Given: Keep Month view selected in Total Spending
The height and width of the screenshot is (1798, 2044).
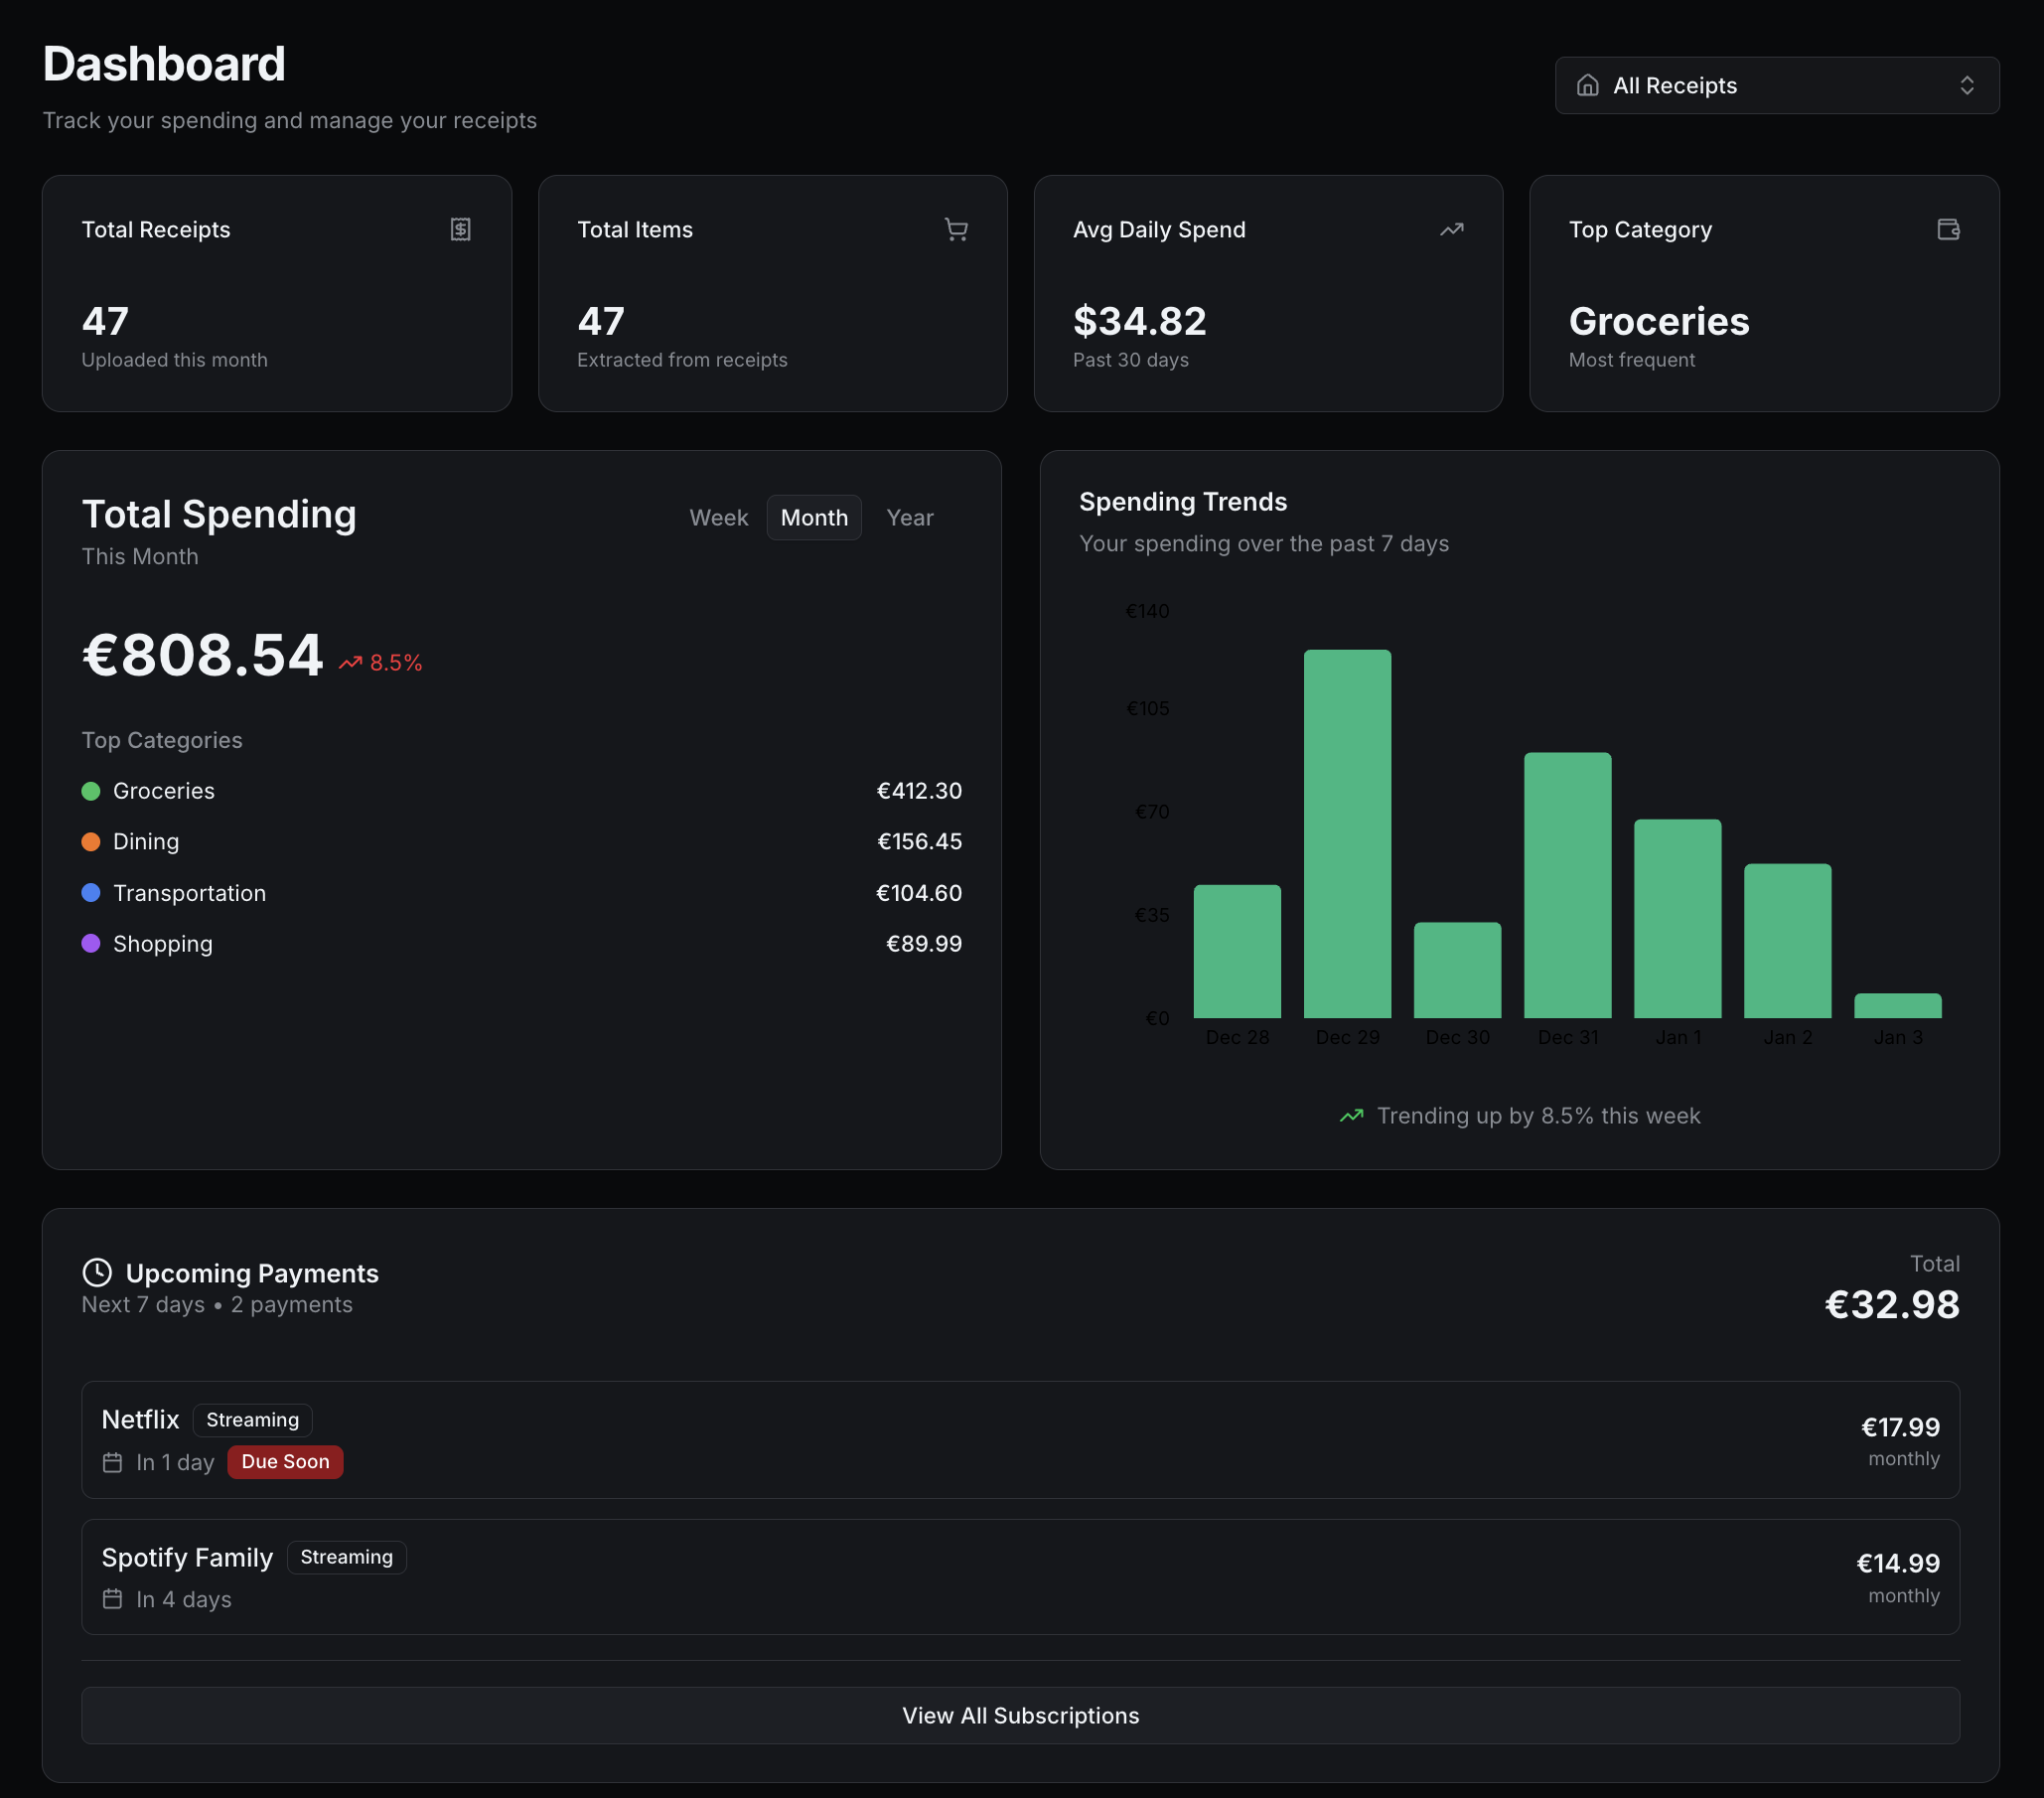Looking at the screenshot, I should coord(813,517).
